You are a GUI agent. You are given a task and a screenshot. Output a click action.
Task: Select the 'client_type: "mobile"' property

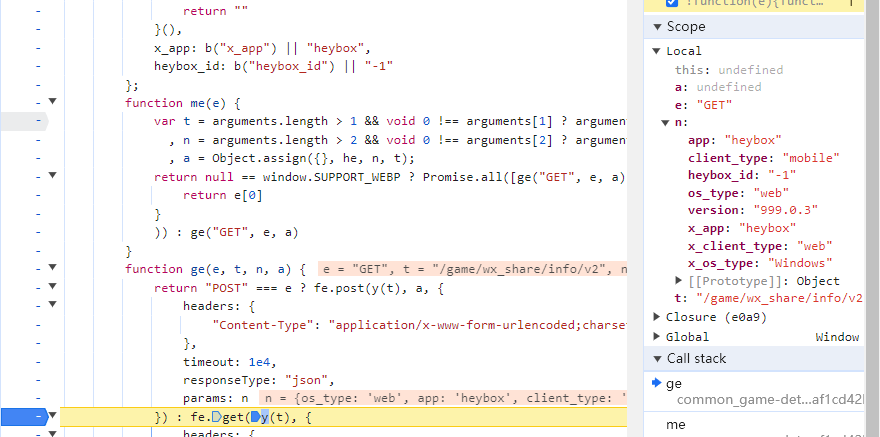(x=764, y=158)
